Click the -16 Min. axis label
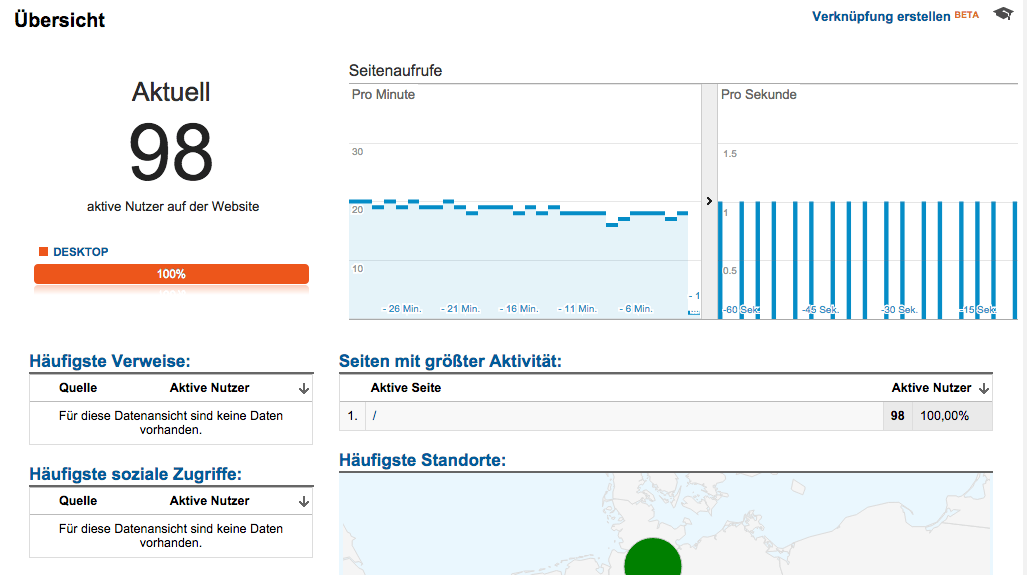Viewport: 1027px width, 575px height. [519, 308]
